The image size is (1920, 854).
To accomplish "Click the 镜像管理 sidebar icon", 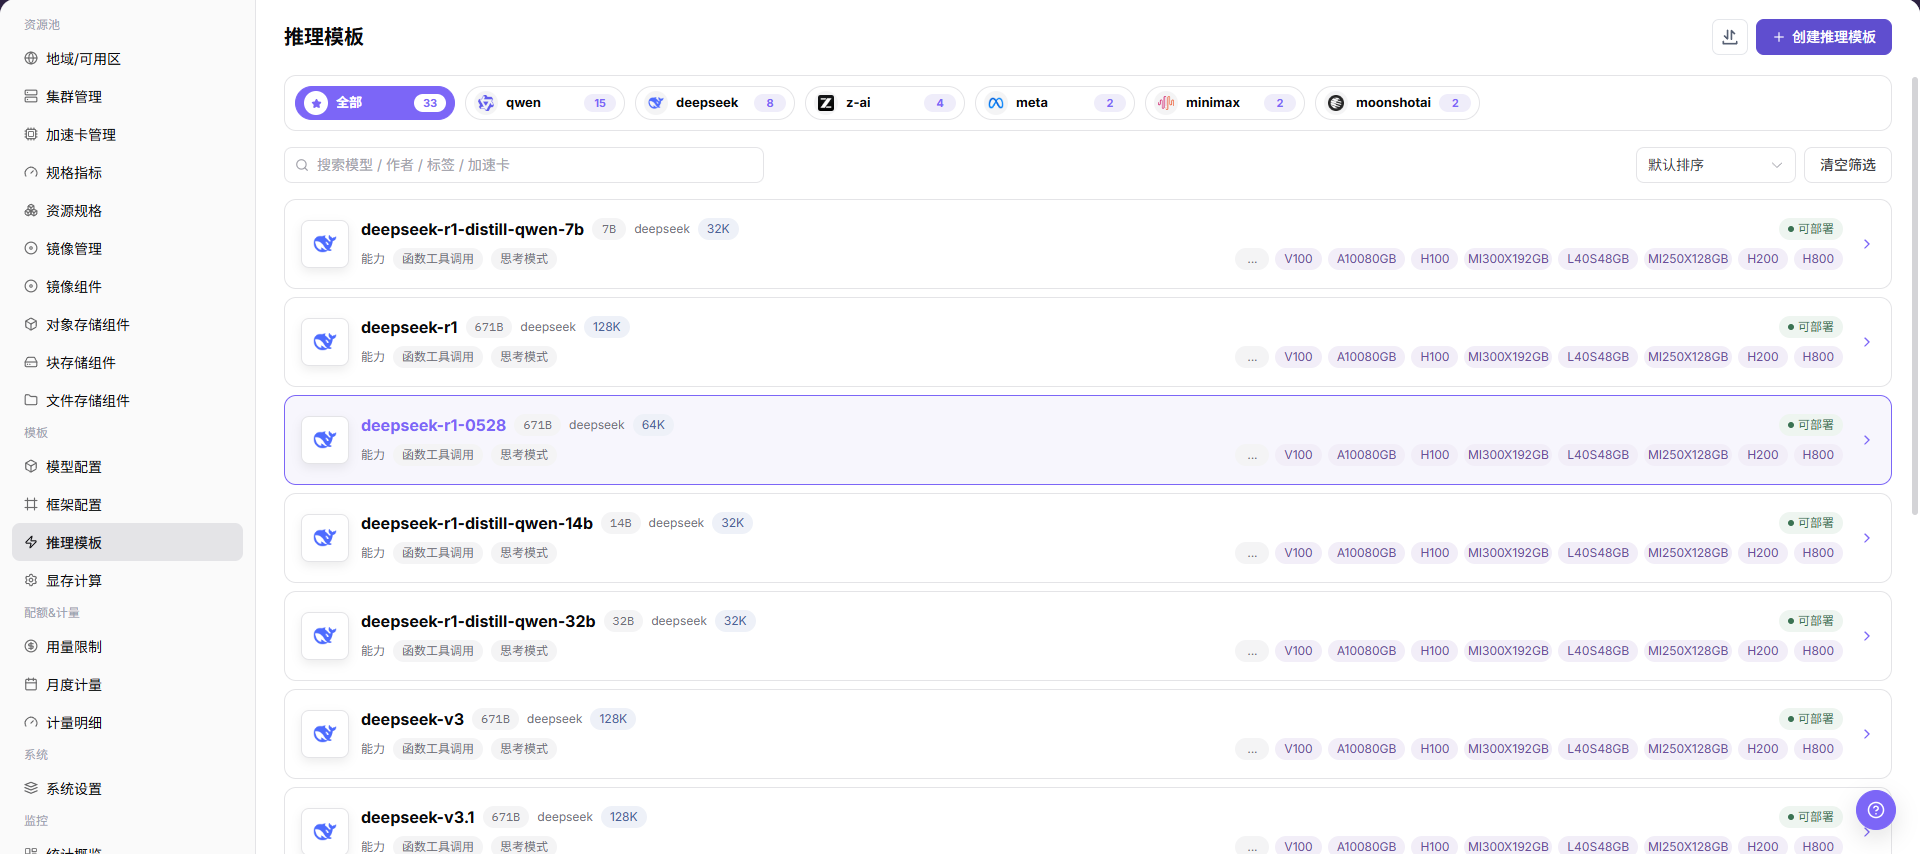I will coord(31,249).
